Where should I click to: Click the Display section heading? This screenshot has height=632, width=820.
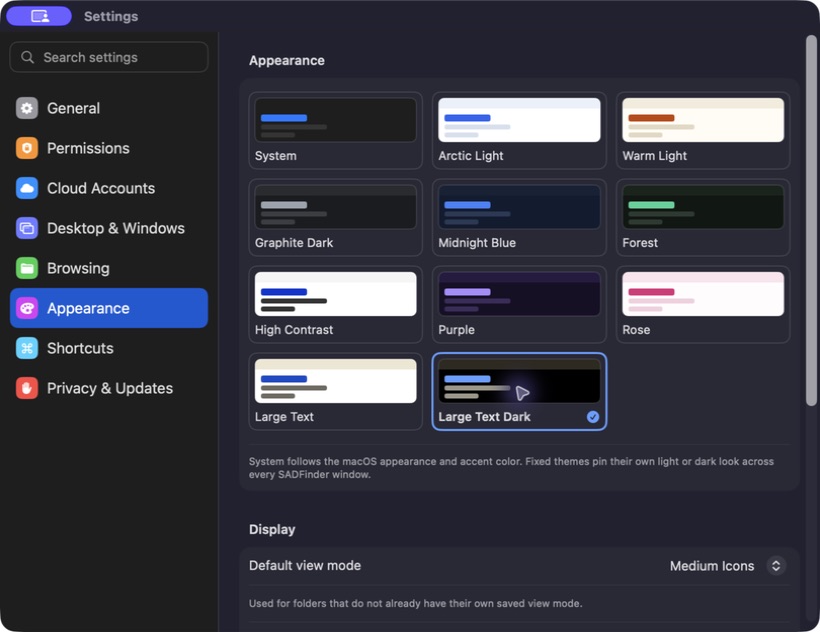pos(272,530)
